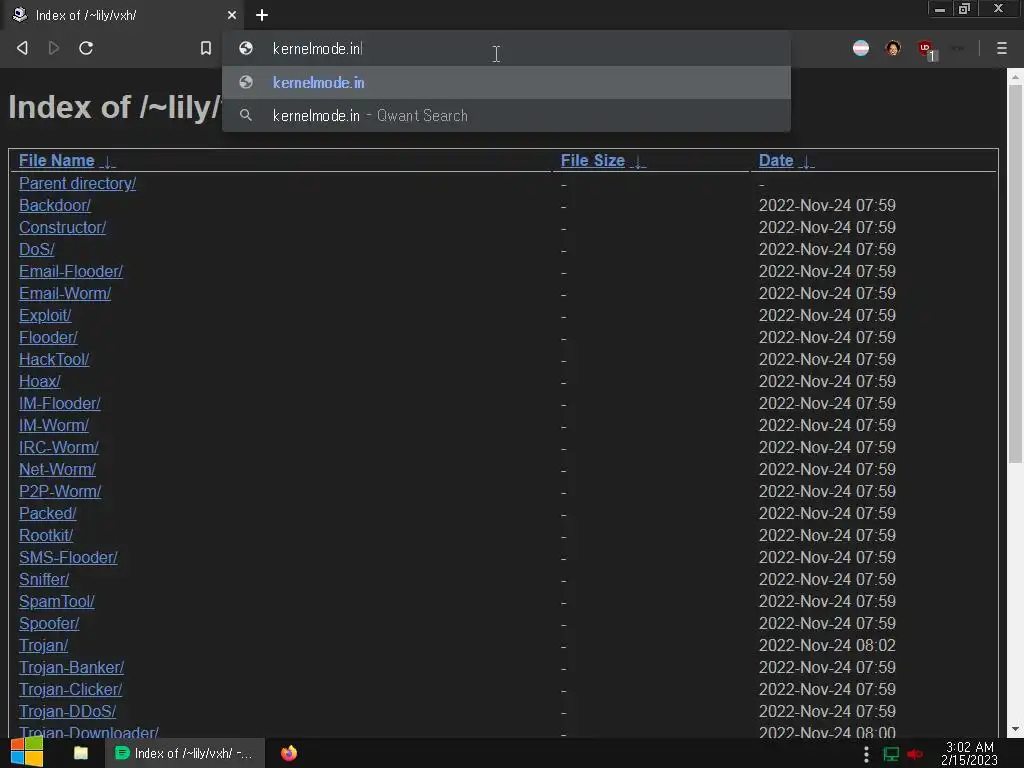Screen dimensions: 1024x768
Task: Open the SpamTool/ folder link
Action: 57,601
